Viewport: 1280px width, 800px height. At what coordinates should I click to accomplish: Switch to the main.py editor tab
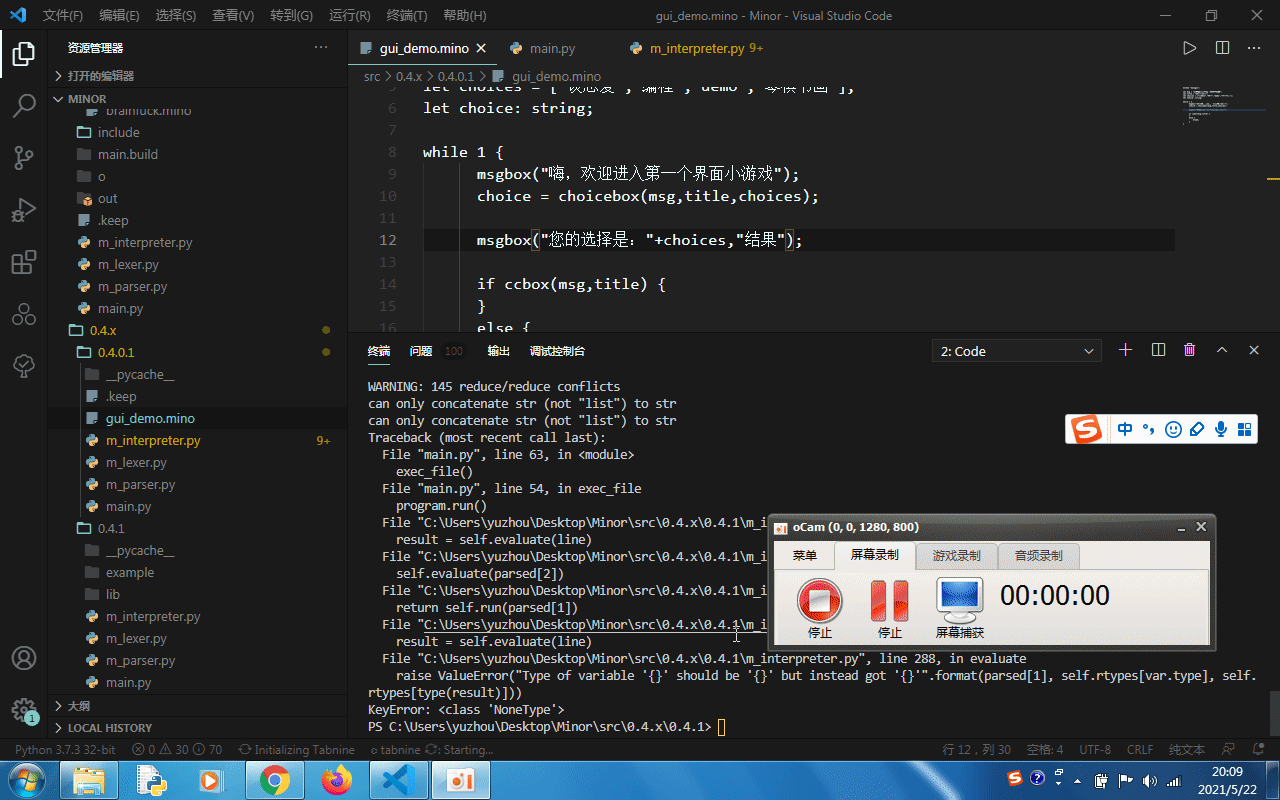pyautogui.click(x=553, y=48)
